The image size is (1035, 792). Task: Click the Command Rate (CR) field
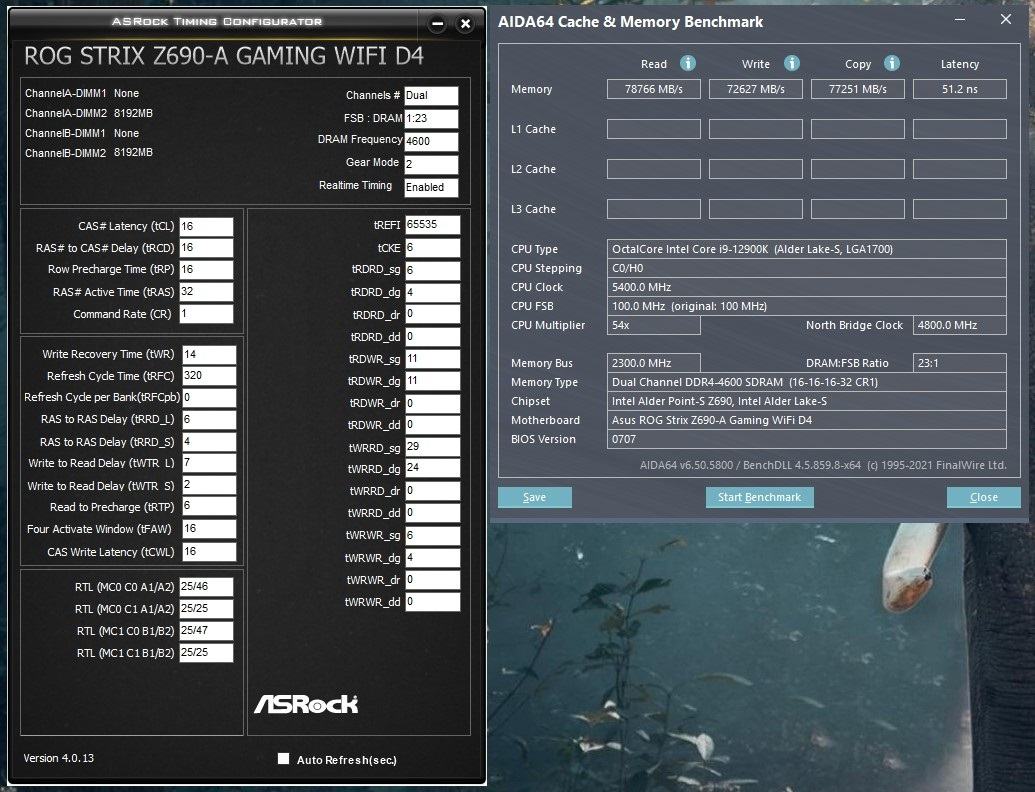tap(207, 314)
